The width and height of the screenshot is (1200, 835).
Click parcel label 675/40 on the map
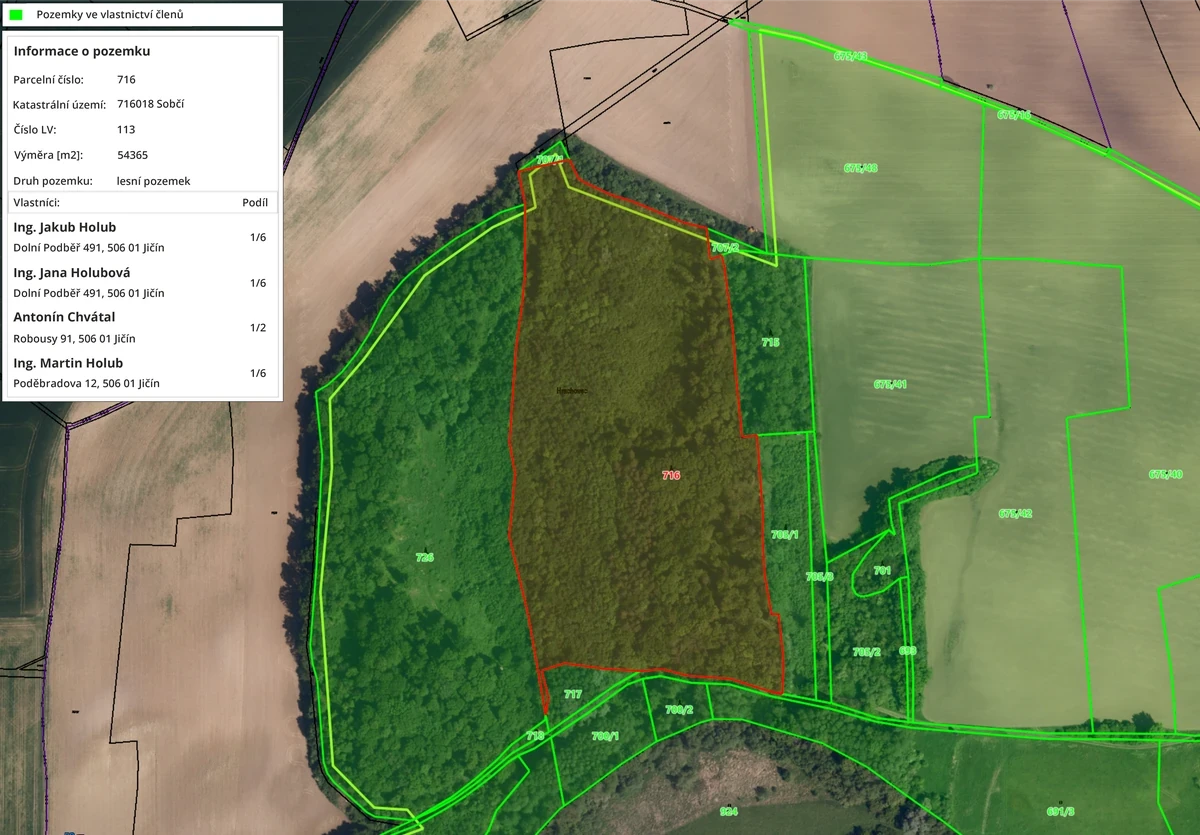coord(1165,474)
